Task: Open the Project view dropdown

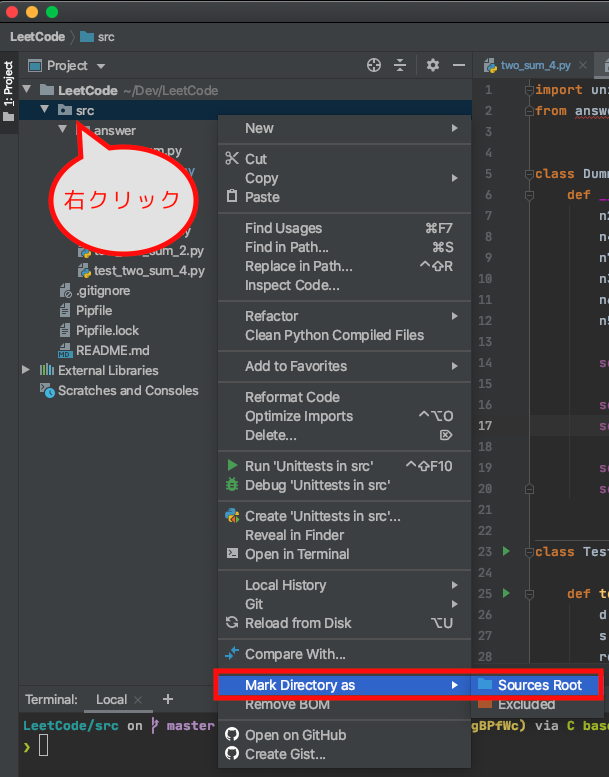Action: [101, 66]
